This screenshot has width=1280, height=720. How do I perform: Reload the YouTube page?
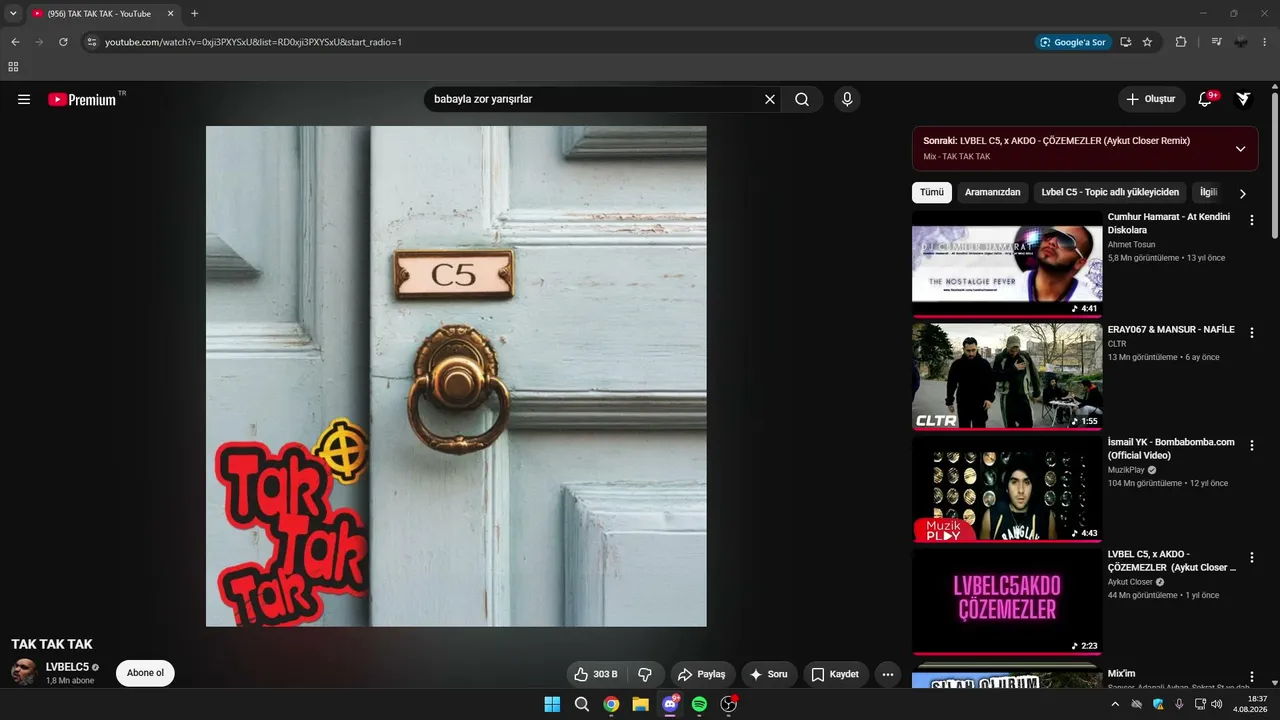pyautogui.click(x=63, y=42)
